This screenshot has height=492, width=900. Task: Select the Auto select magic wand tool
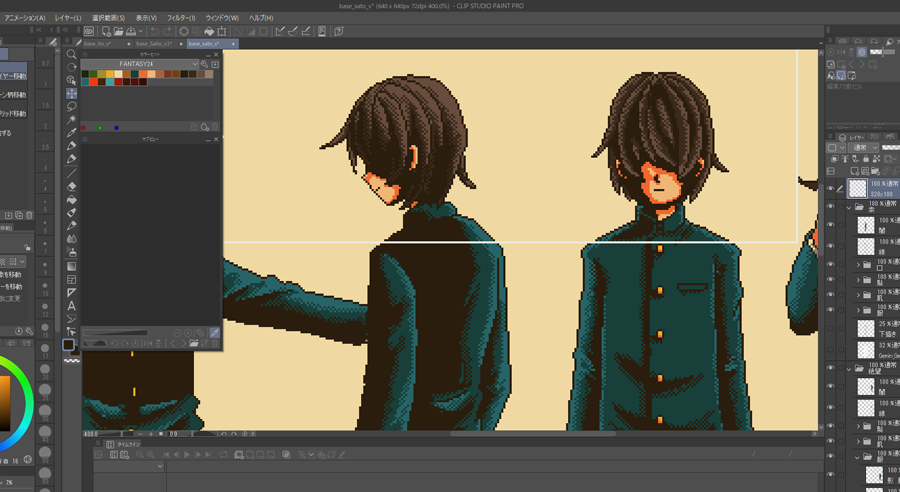[71, 119]
